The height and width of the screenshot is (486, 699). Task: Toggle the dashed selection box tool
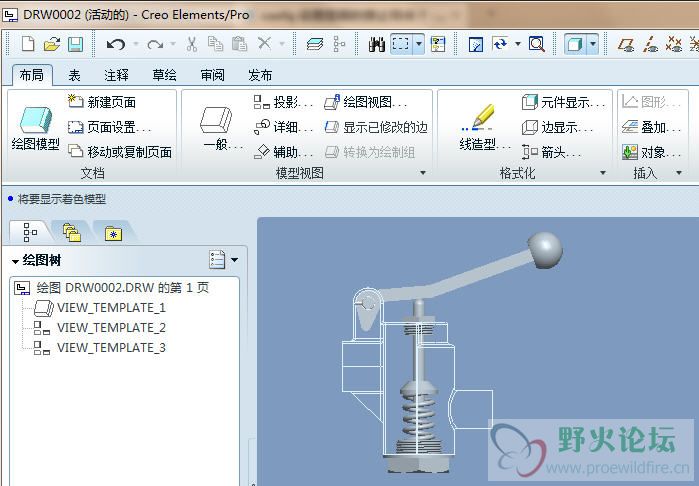click(x=400, y=44)
